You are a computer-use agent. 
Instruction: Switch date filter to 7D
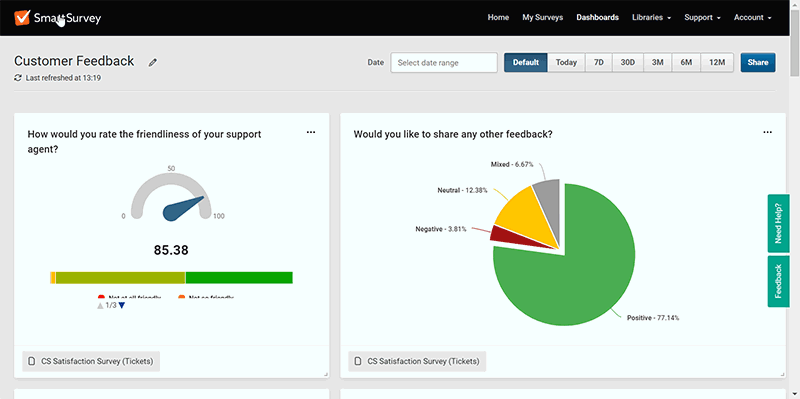pyautogui.click(x=599, y=62)
